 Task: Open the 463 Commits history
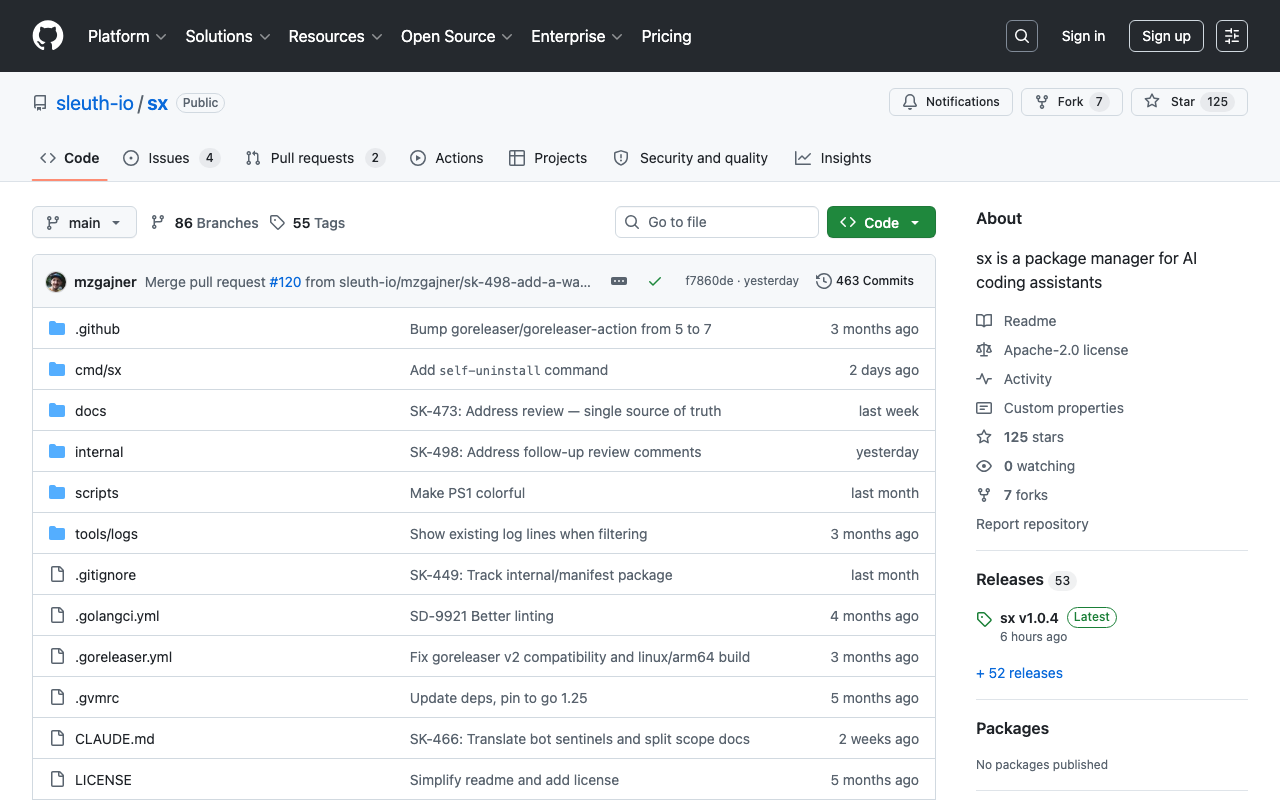[865, 281]
